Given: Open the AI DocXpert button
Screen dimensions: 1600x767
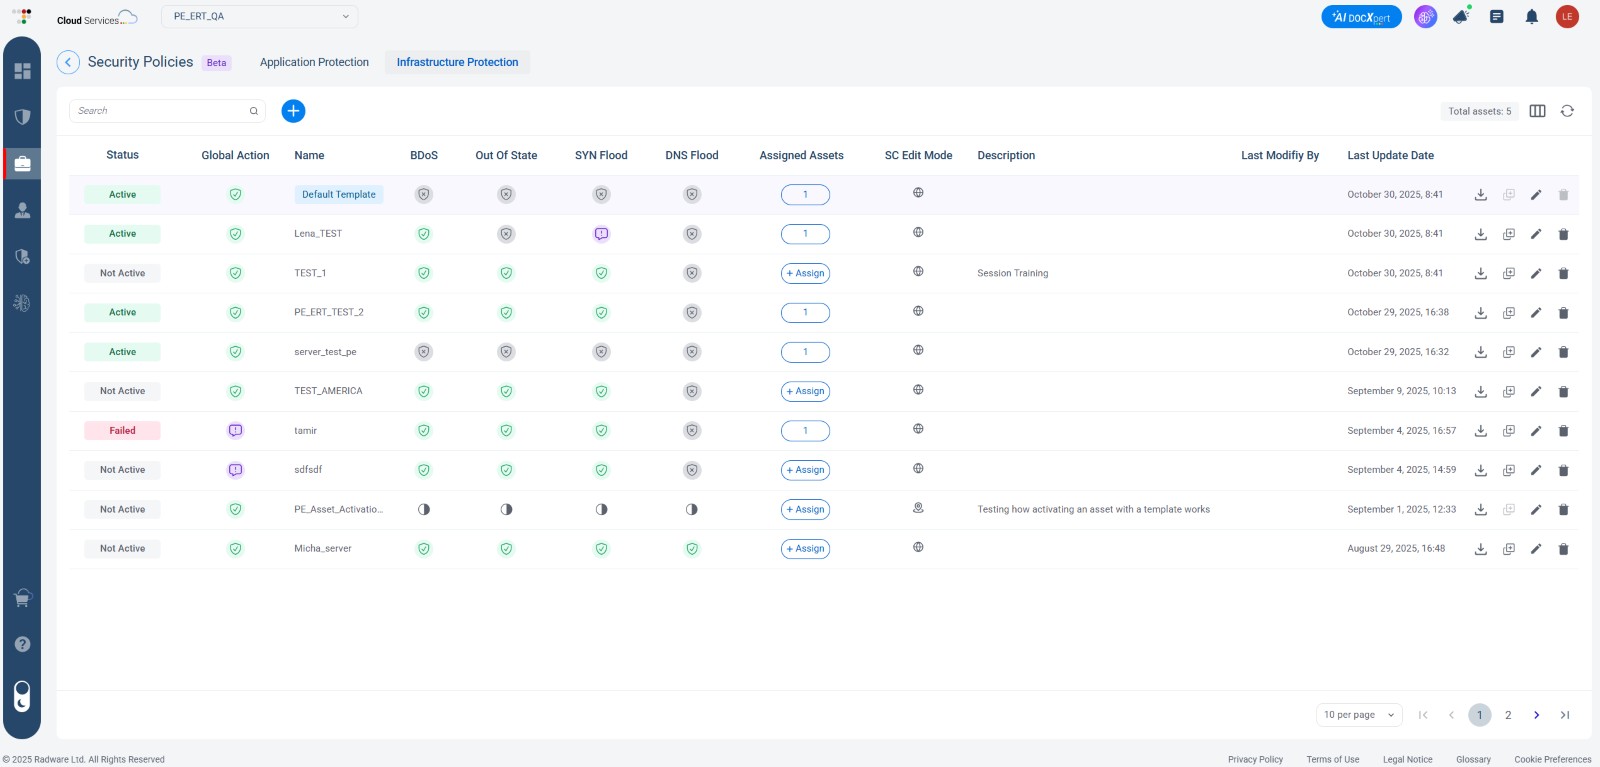Looking at the screenshot, I should click(x=1361, y=17).
